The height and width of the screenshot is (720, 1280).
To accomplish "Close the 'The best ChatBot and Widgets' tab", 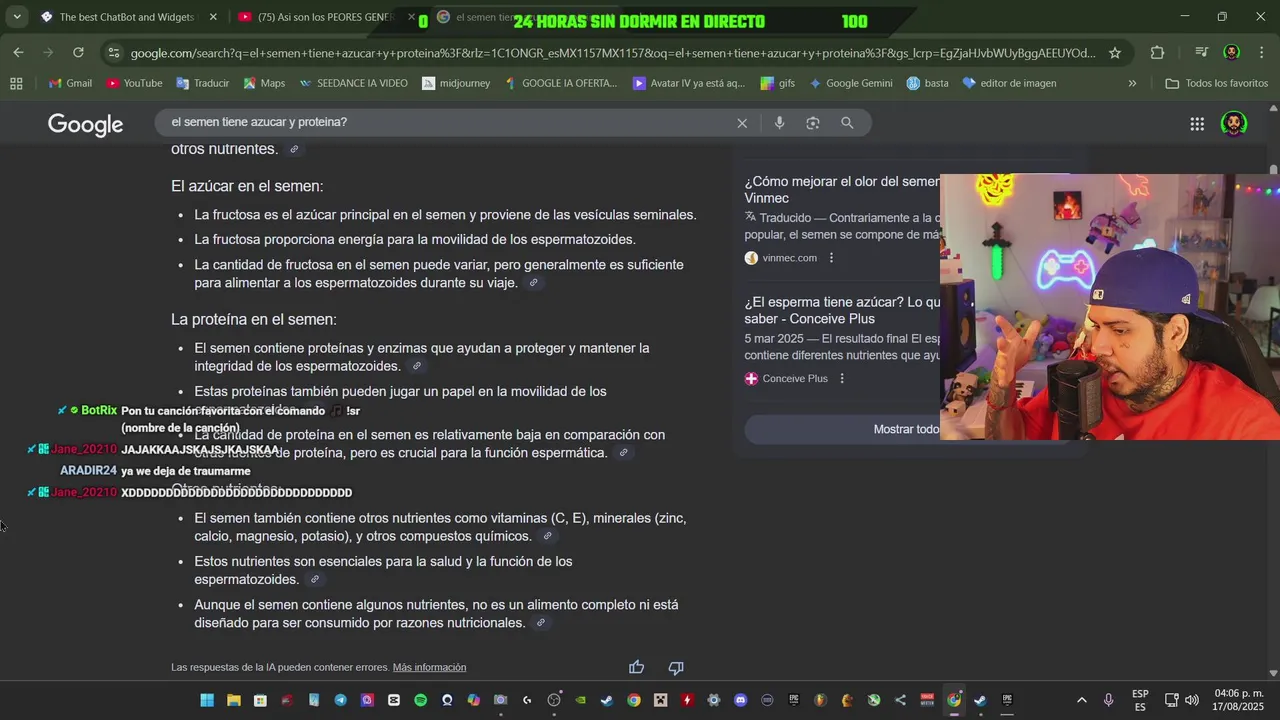I will 213,17.
